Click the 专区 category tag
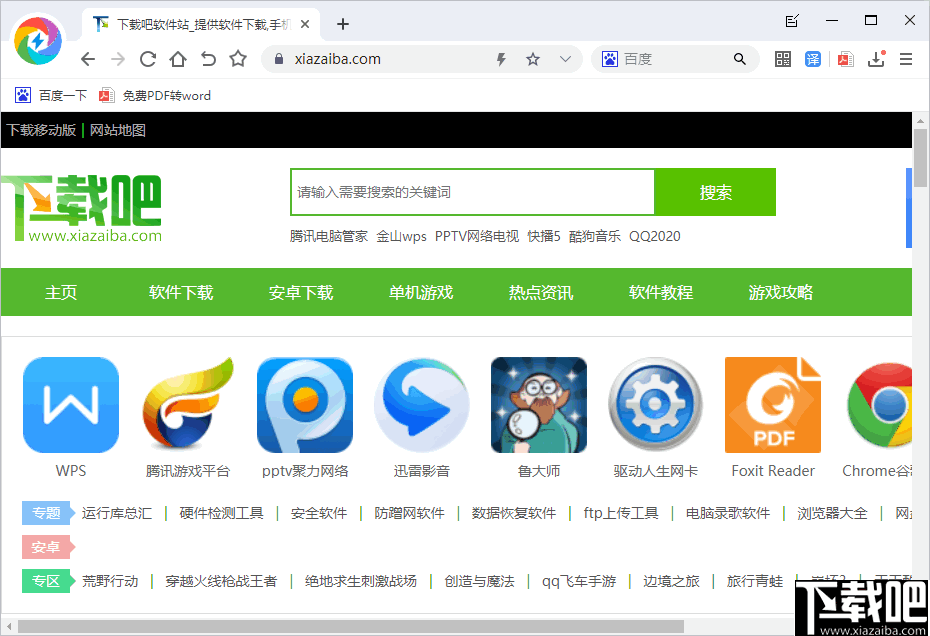 click(x=47, y=581)
